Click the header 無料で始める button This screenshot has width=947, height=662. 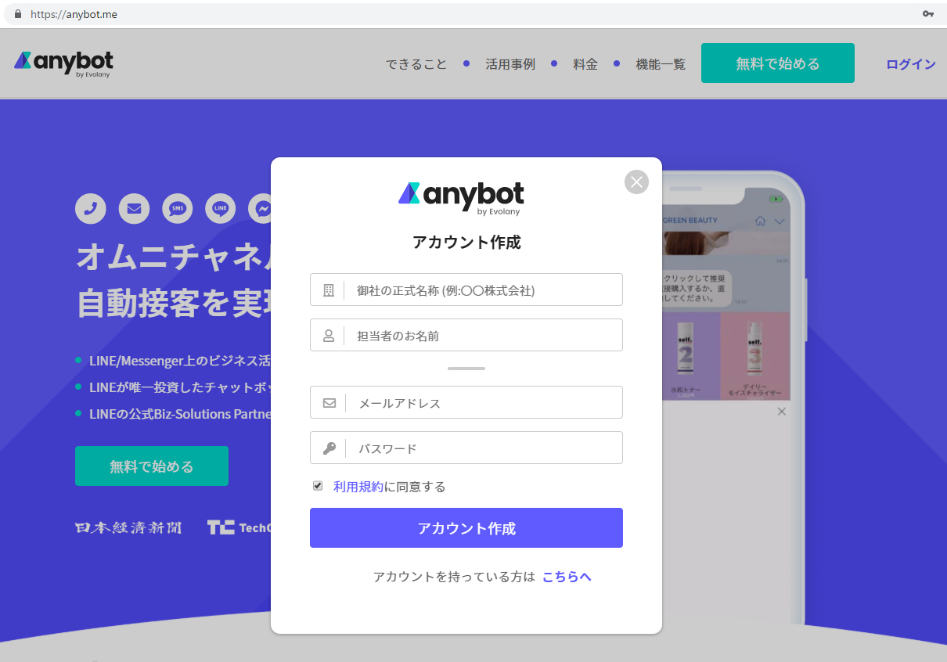tap(778, 63)
